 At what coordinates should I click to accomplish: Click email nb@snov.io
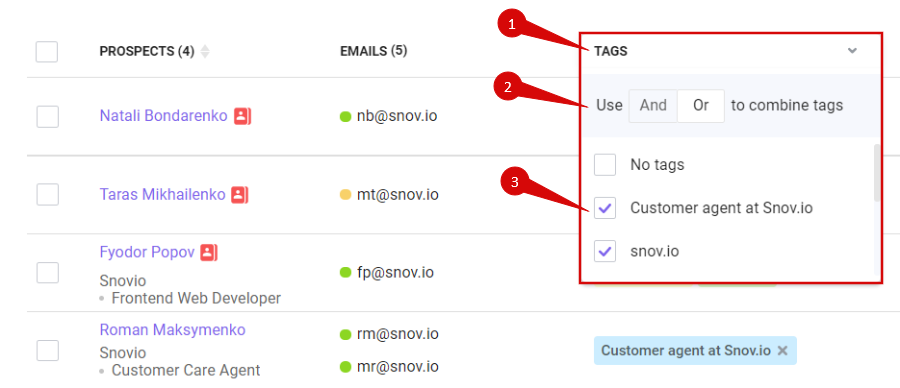coord(397,117)
